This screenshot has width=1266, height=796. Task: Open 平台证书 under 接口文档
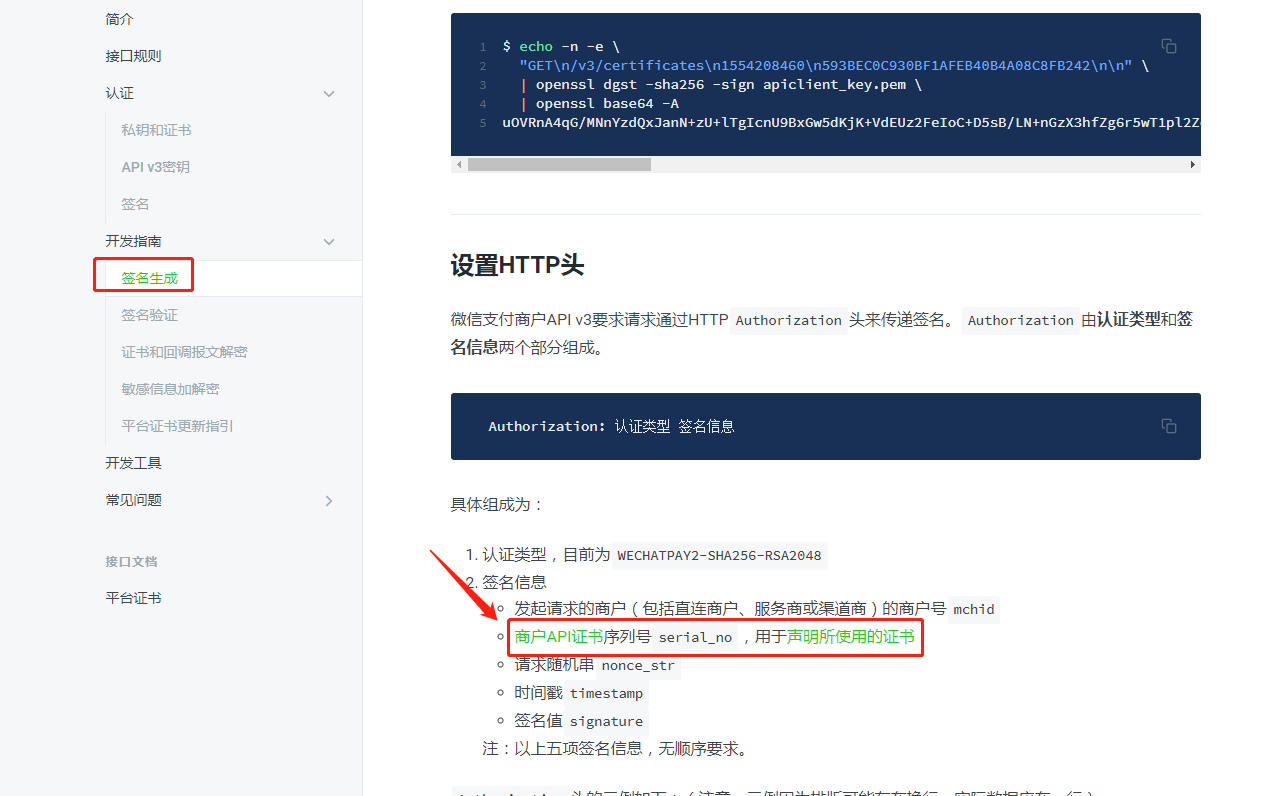click(x=133, y=598)
